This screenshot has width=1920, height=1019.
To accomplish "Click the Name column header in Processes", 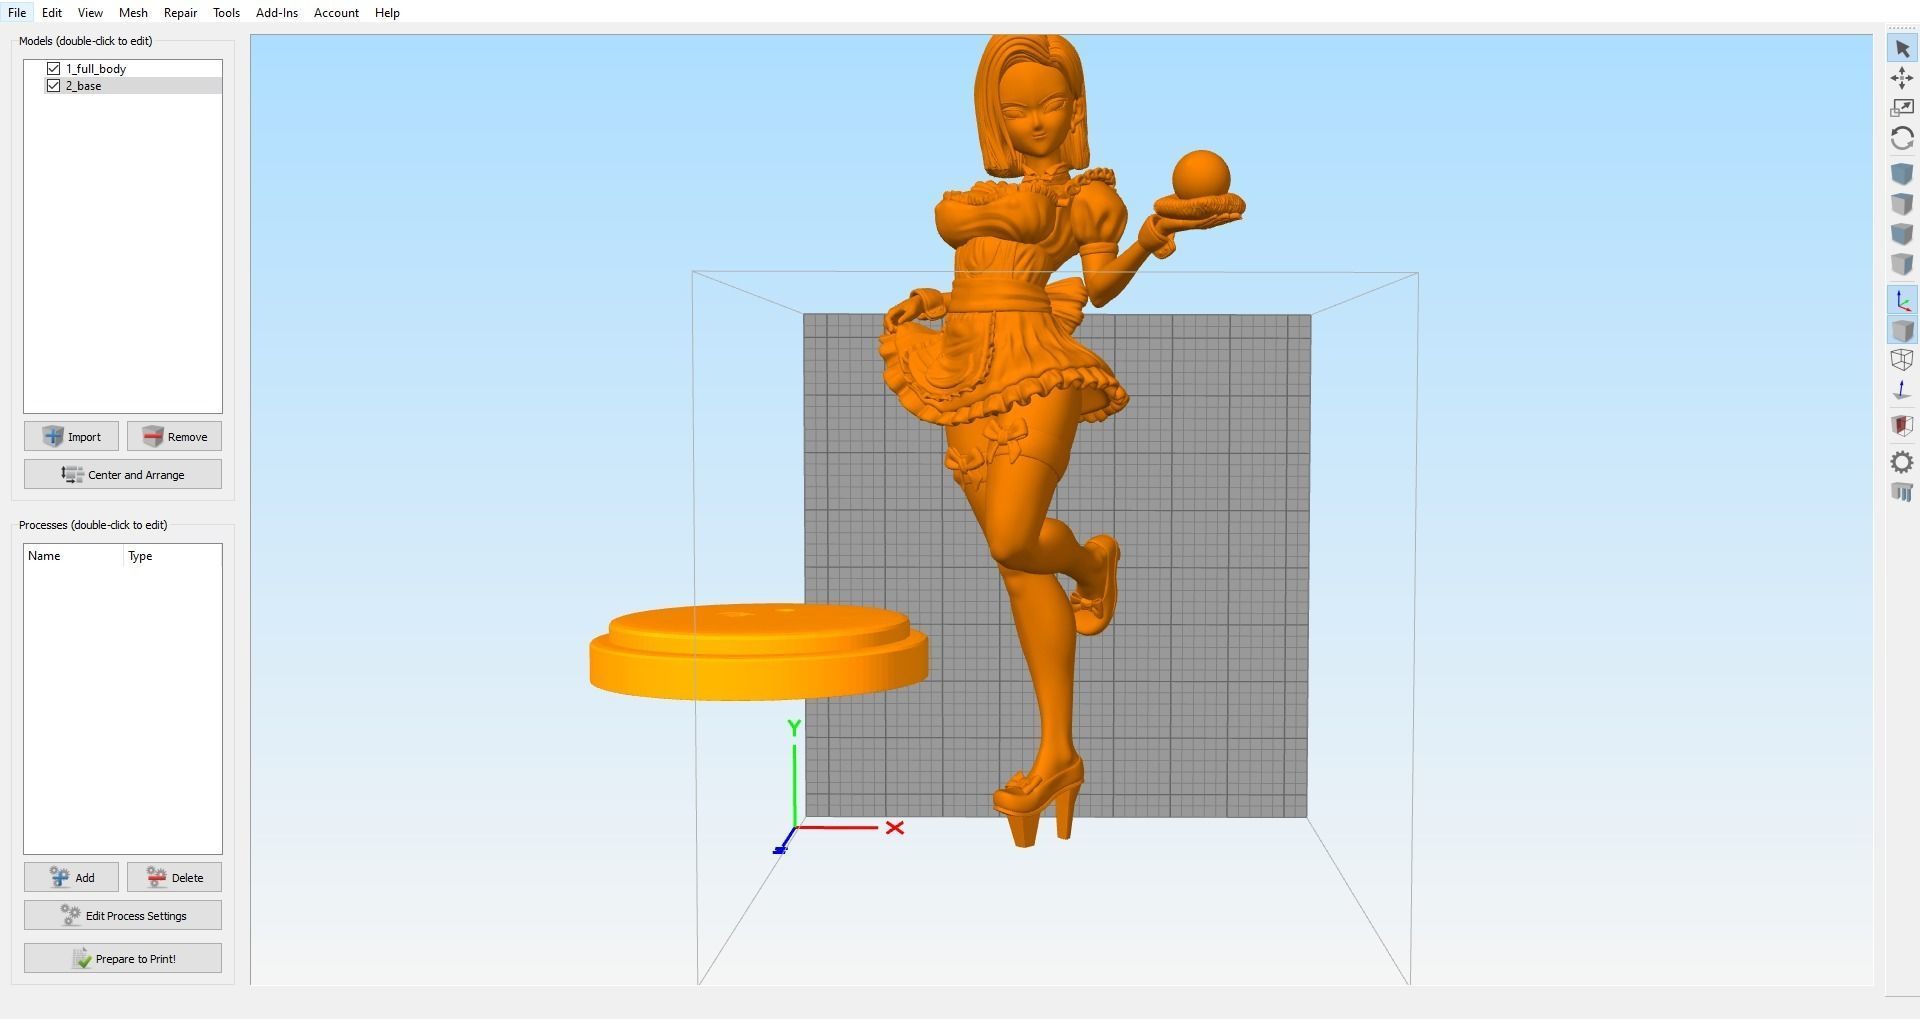I will point(74,556).
